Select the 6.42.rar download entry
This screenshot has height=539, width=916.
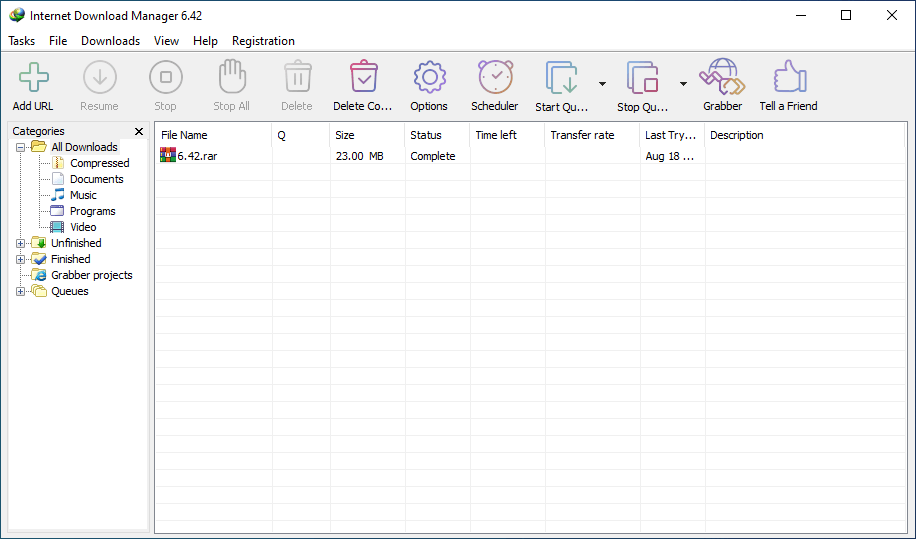tap(197, 156)
